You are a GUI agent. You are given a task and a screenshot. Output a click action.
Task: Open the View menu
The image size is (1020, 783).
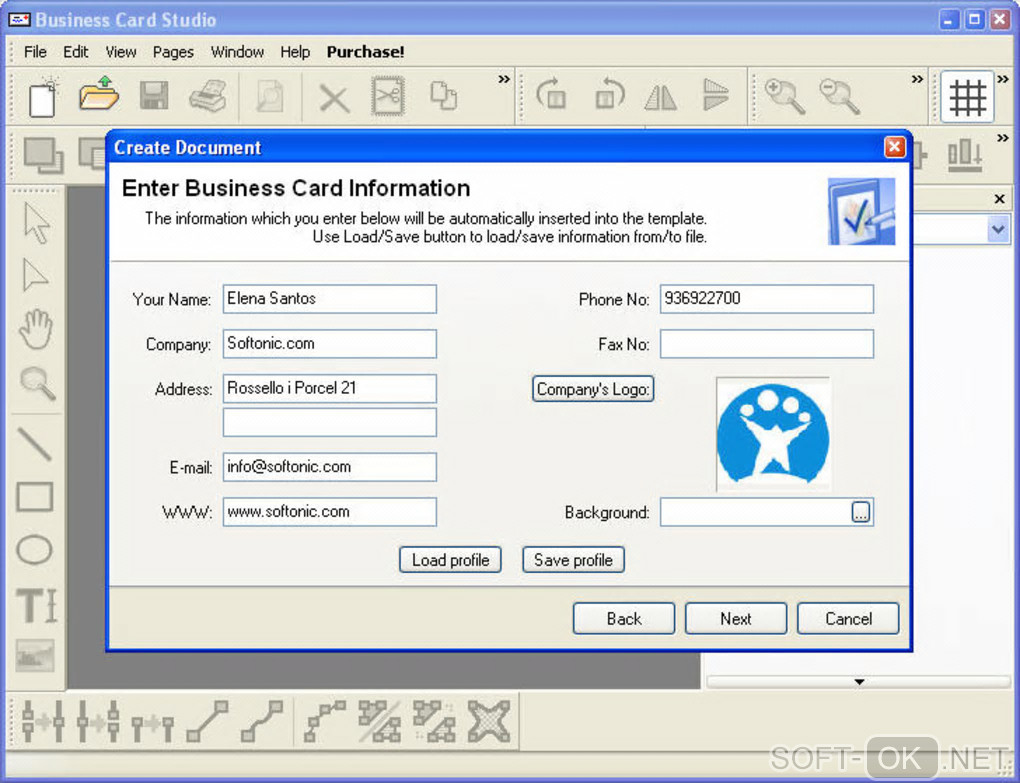121,52
